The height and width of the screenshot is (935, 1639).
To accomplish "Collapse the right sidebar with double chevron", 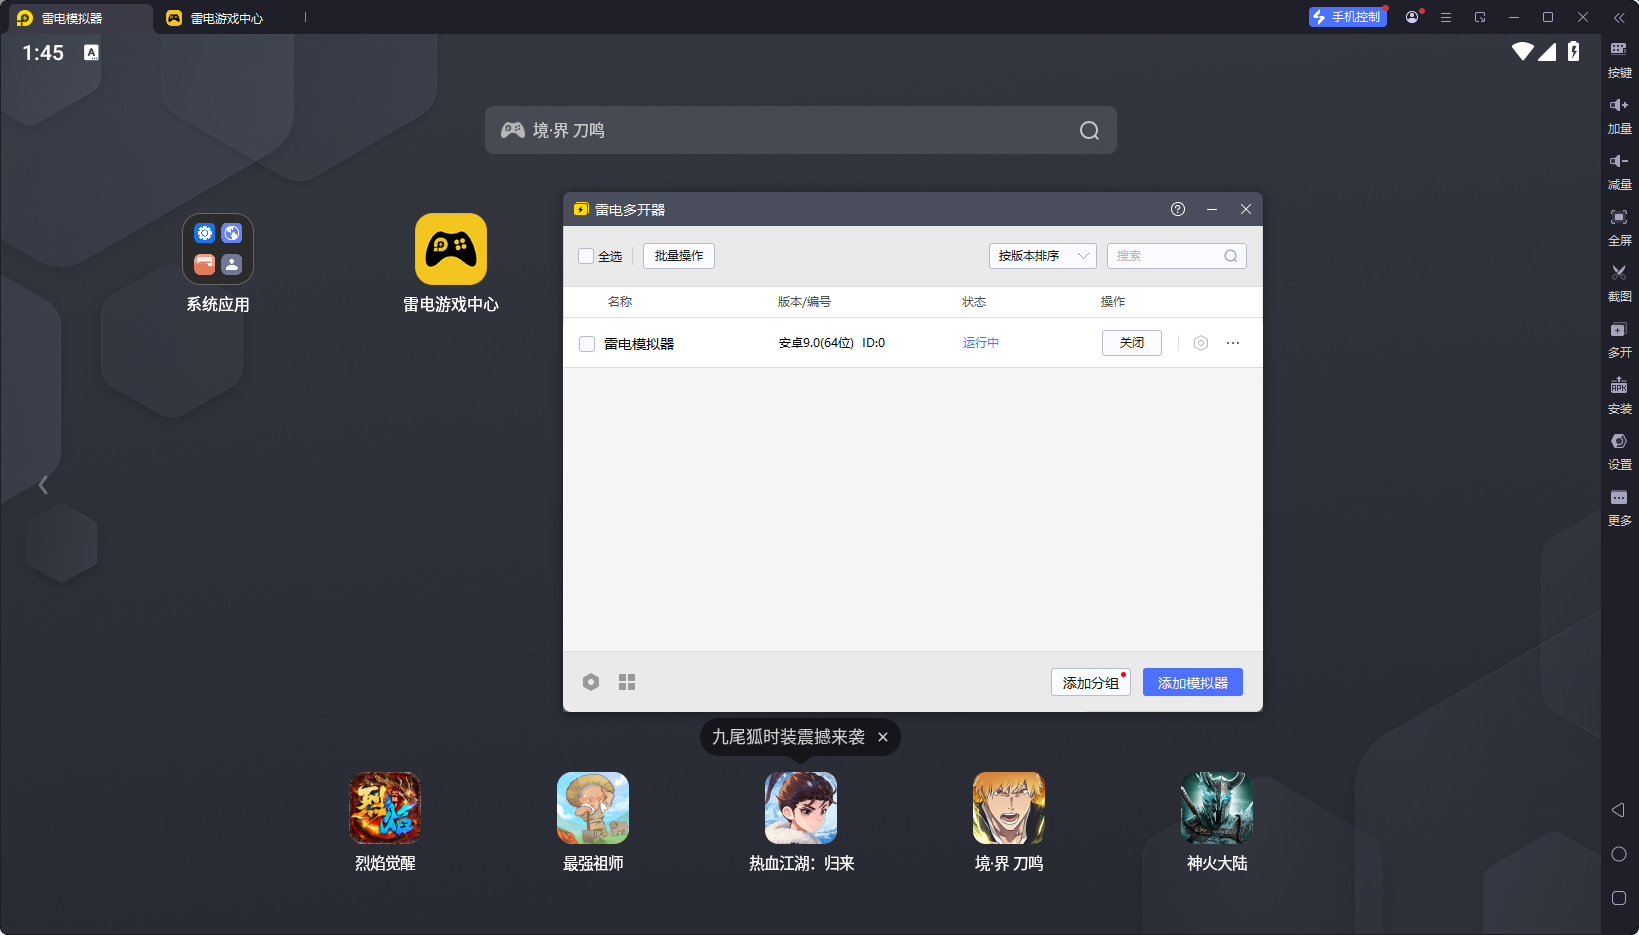I will click(1619, 17).
